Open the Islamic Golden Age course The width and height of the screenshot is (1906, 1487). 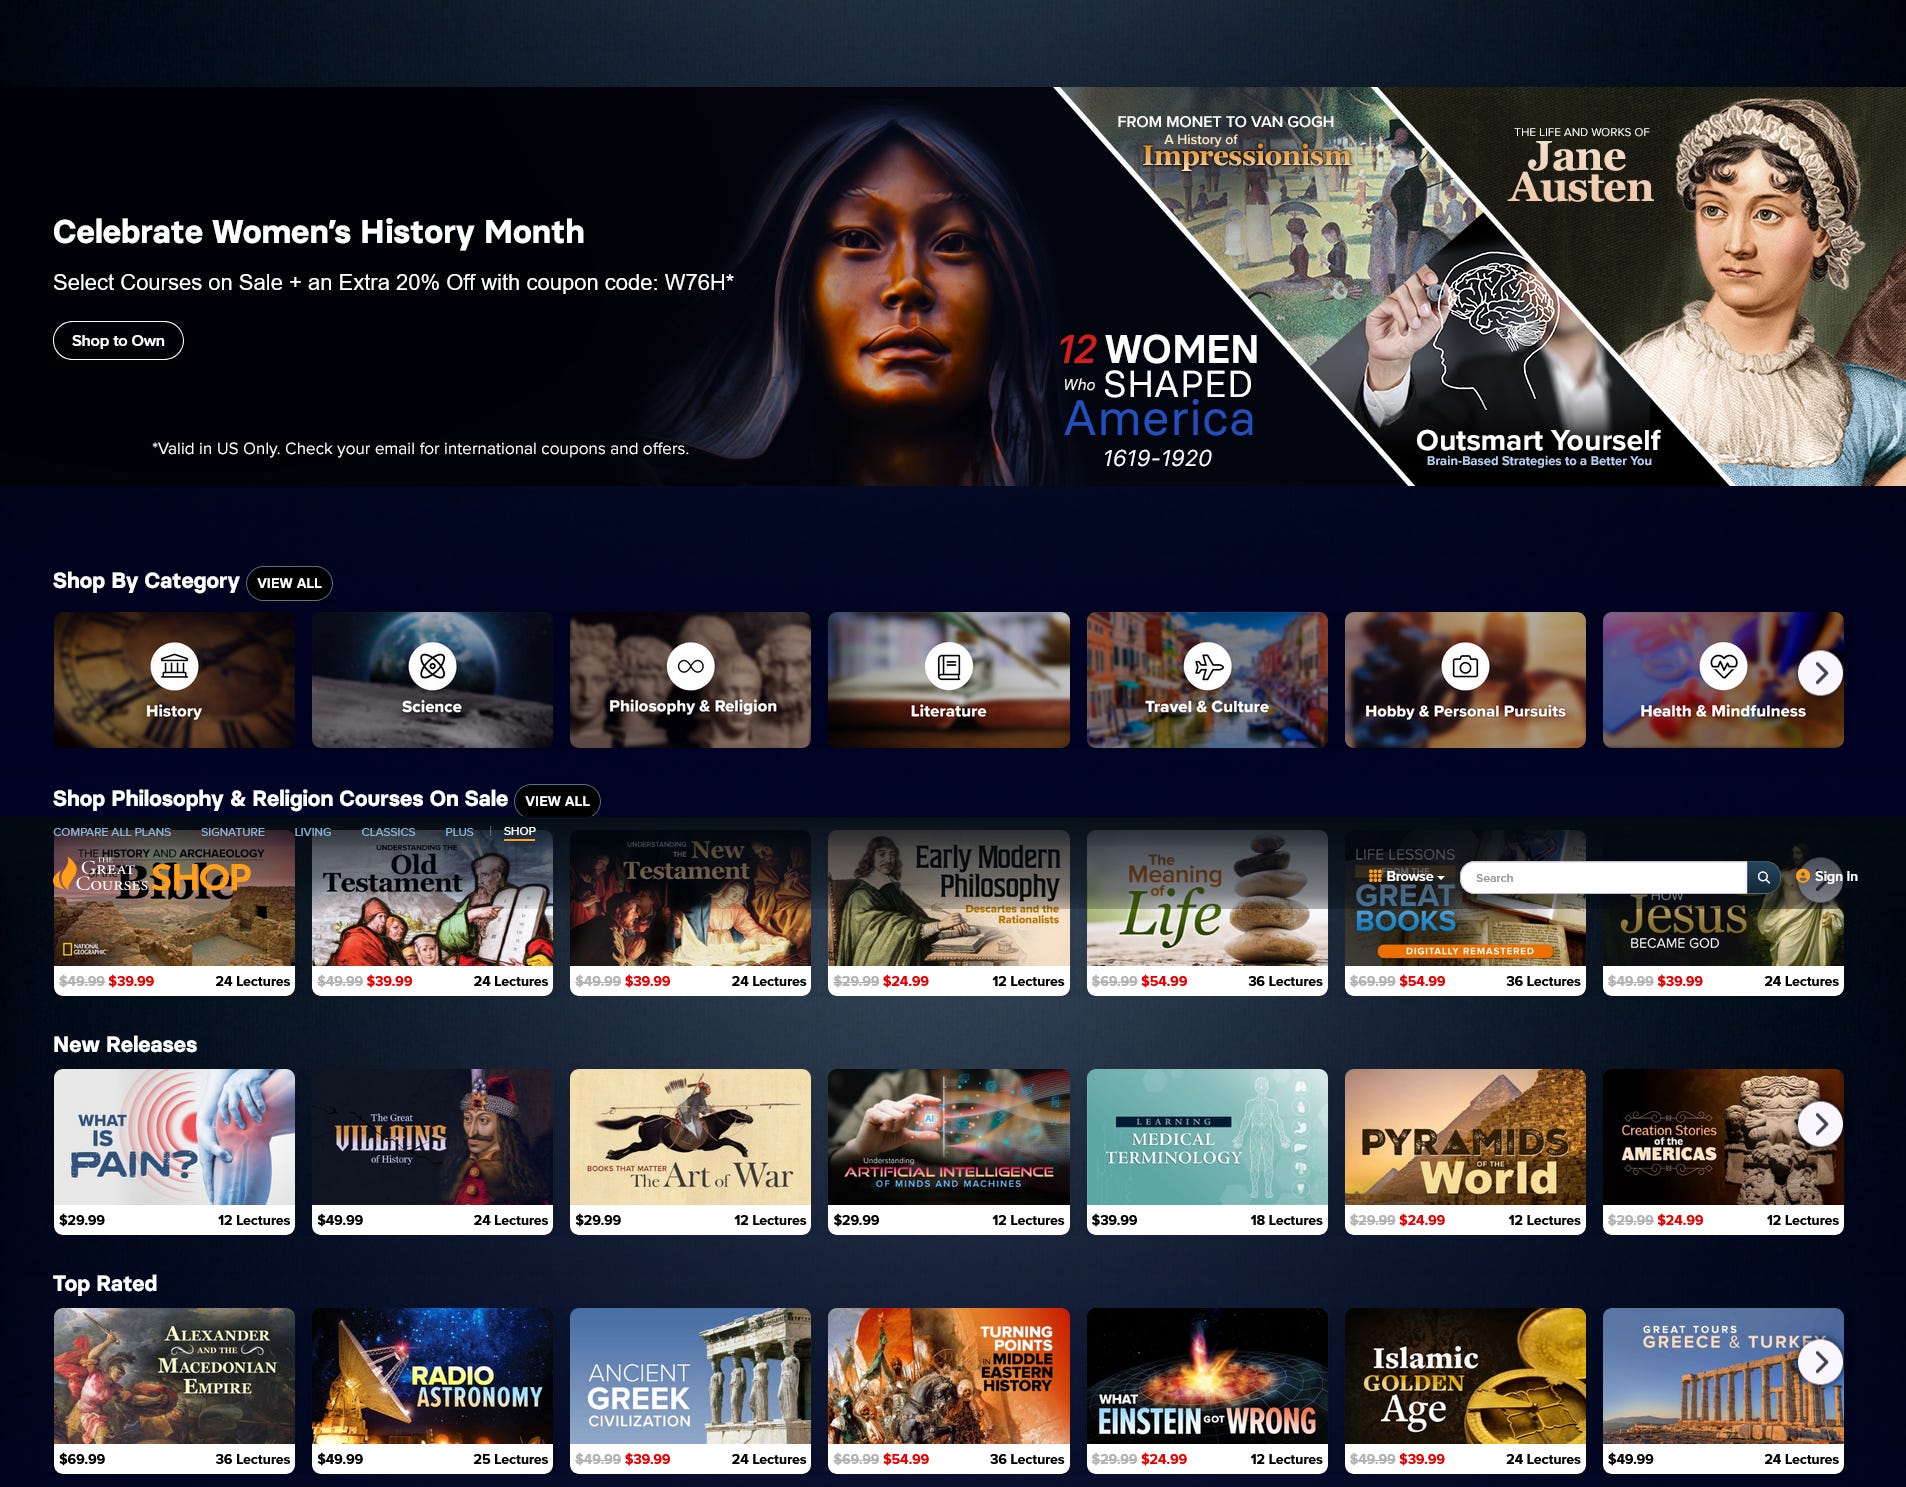tap(1465, 1390)
